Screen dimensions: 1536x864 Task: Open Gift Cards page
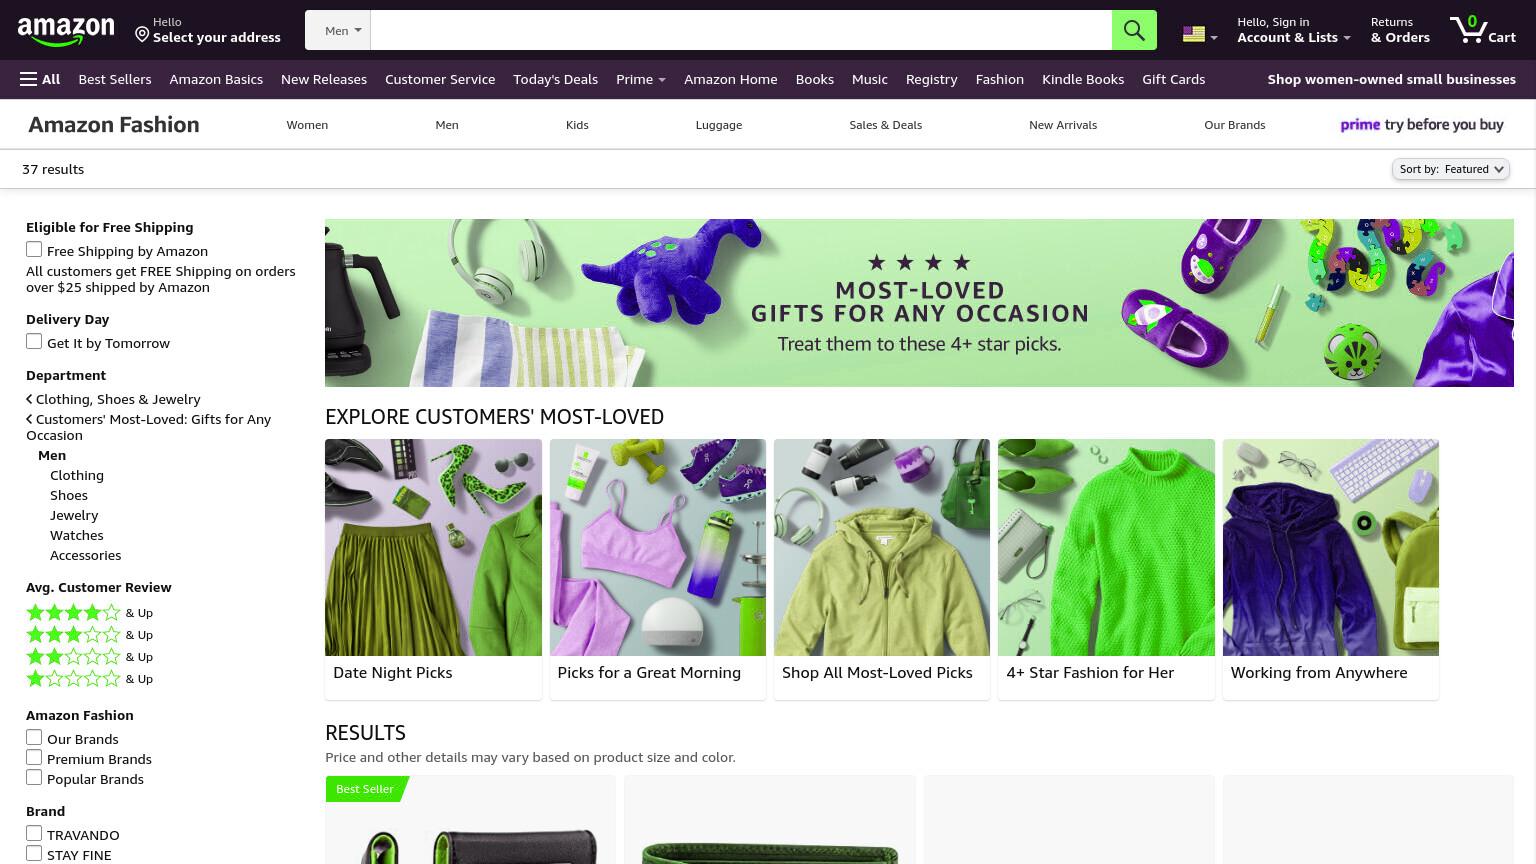[1174, 79]
